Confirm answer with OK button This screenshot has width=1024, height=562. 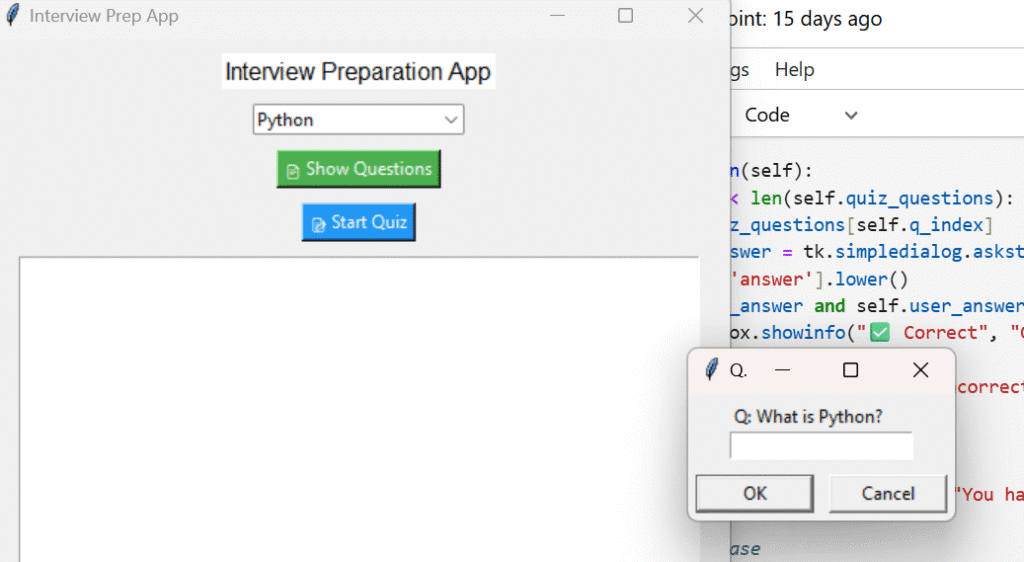tap(754, 493)
